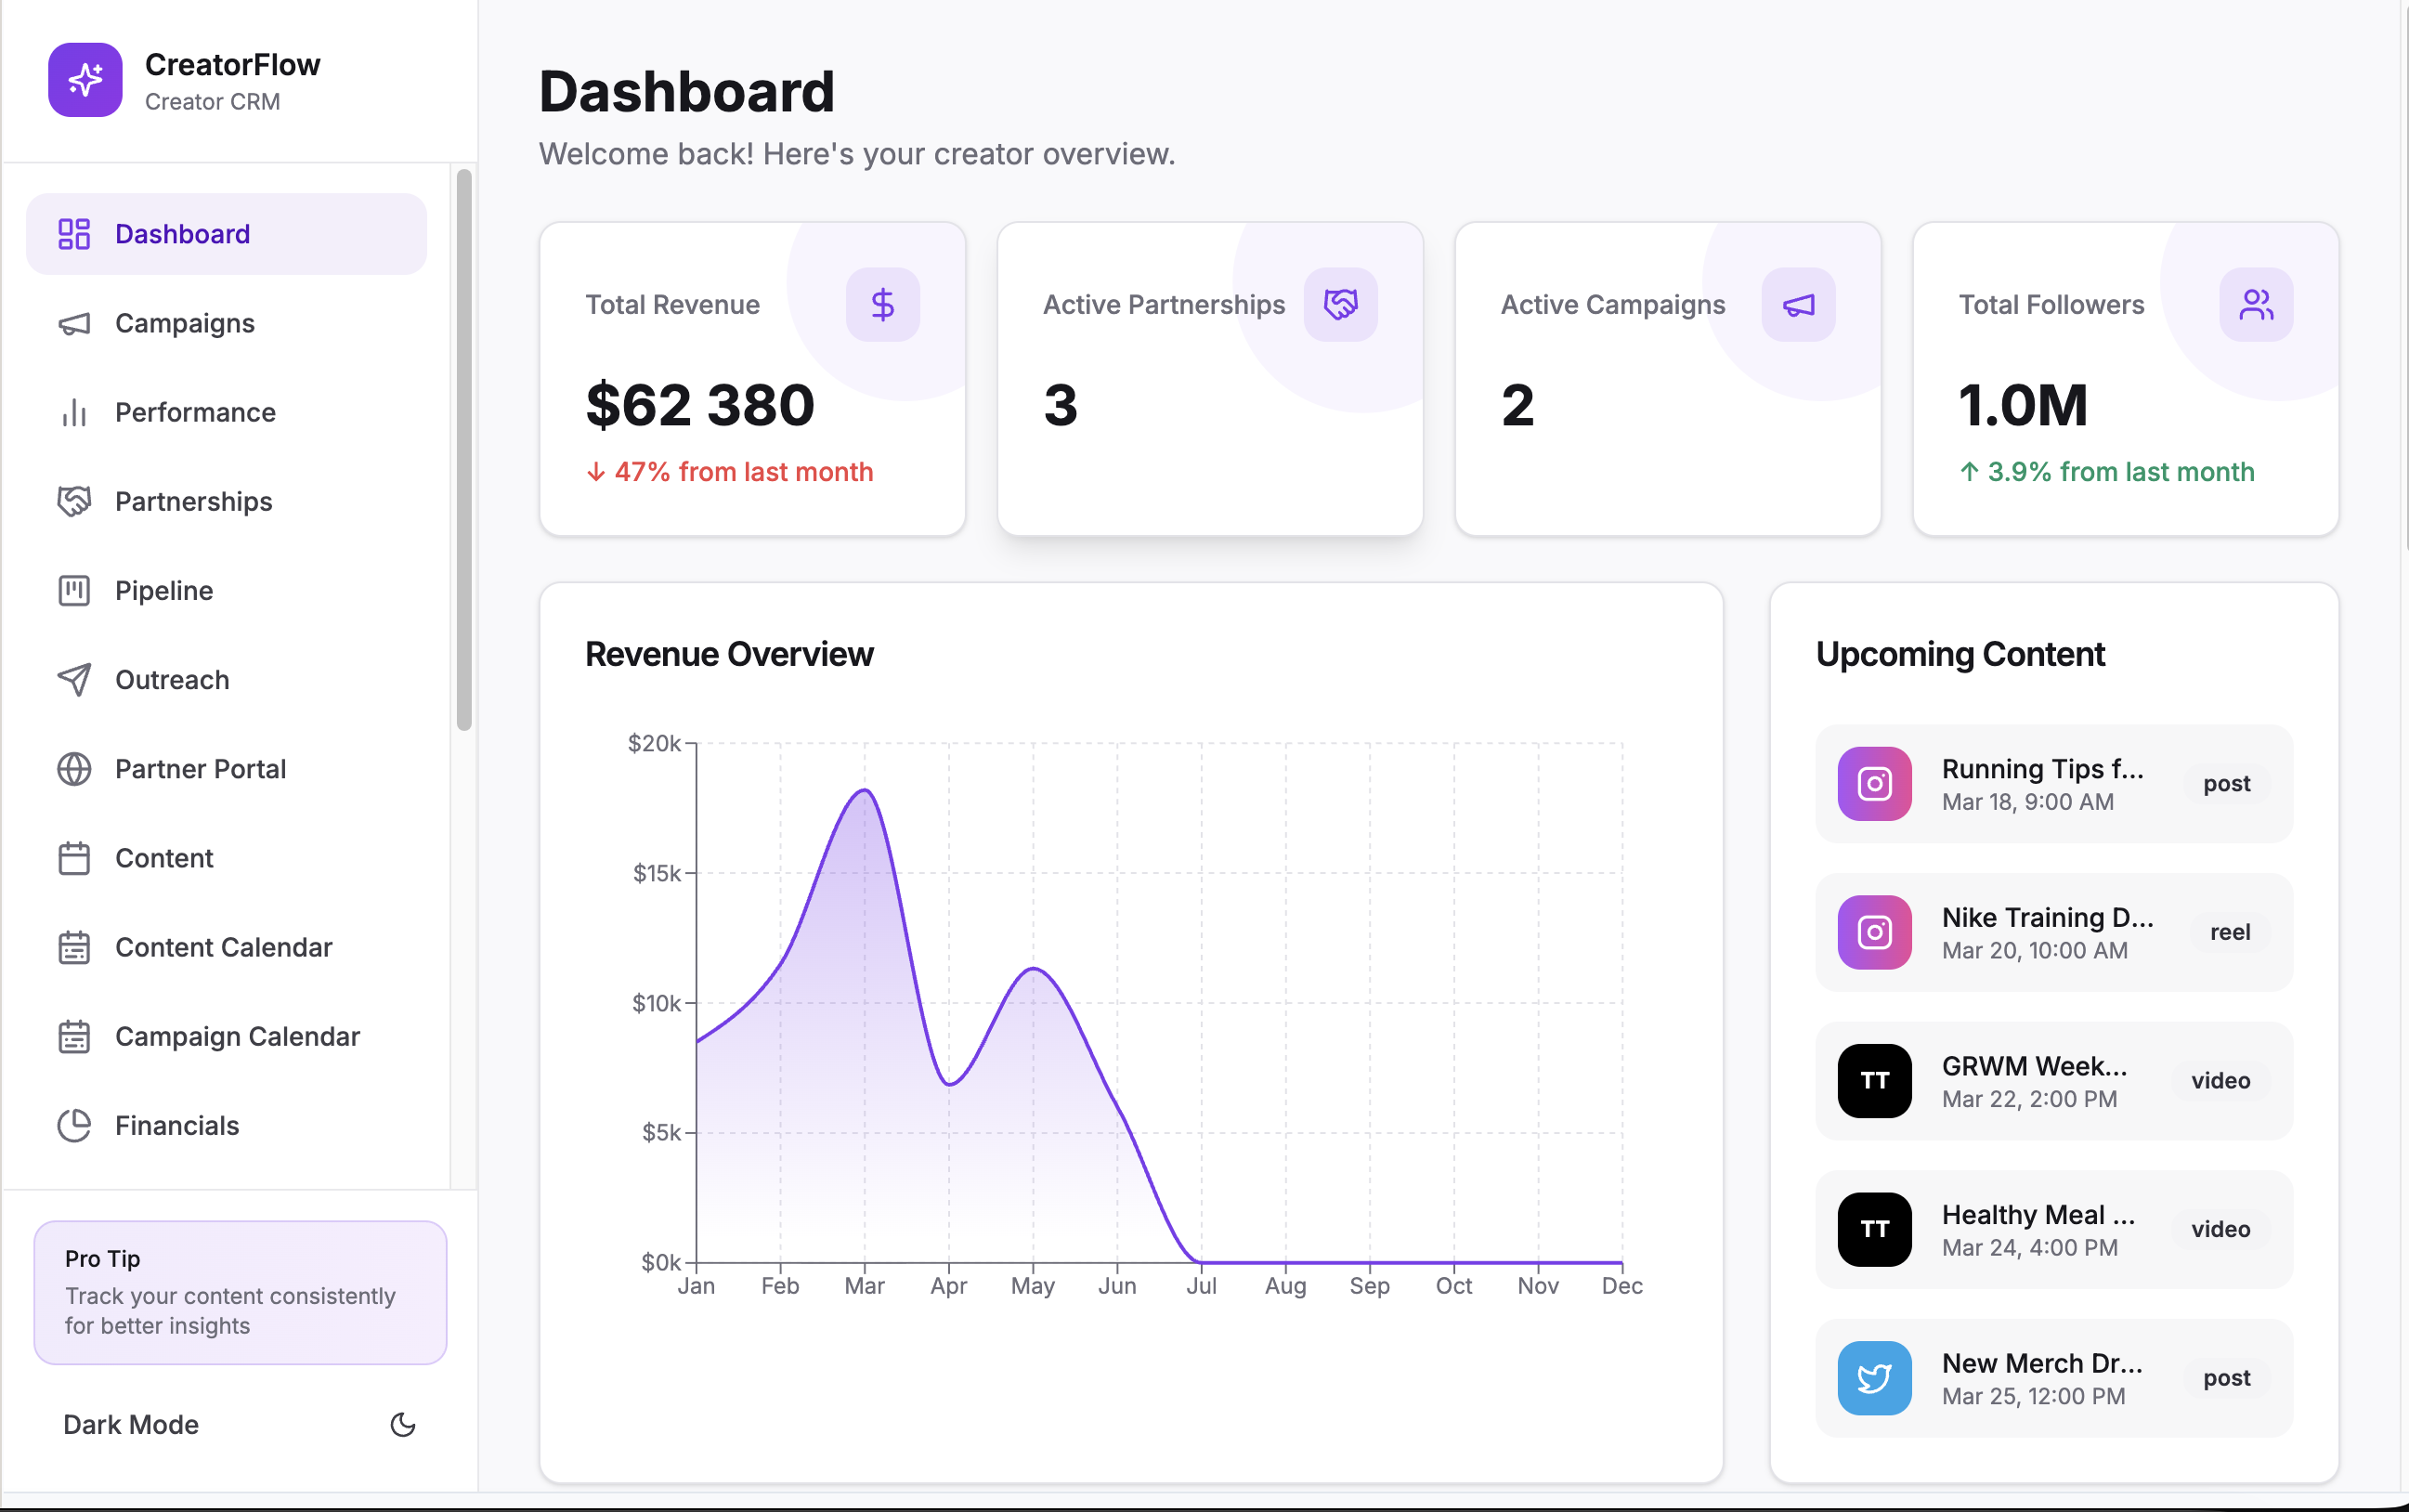Click the megaphone icon on Active Campaigns
The width and height of the screenshot is (2409, 1512).
tap(1798, 304)
